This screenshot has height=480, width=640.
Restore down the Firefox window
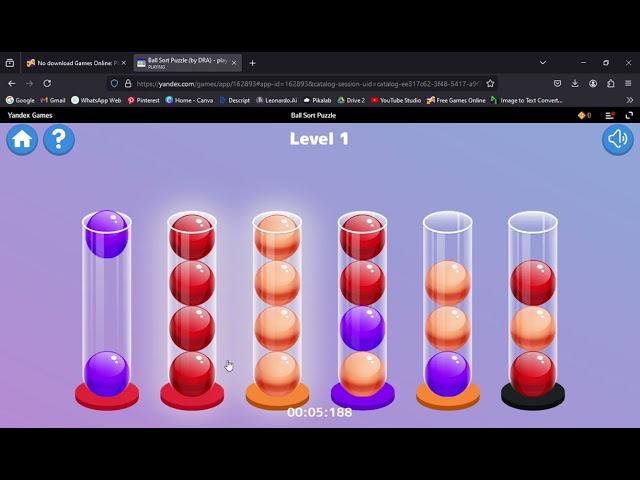tap(606, 63)
